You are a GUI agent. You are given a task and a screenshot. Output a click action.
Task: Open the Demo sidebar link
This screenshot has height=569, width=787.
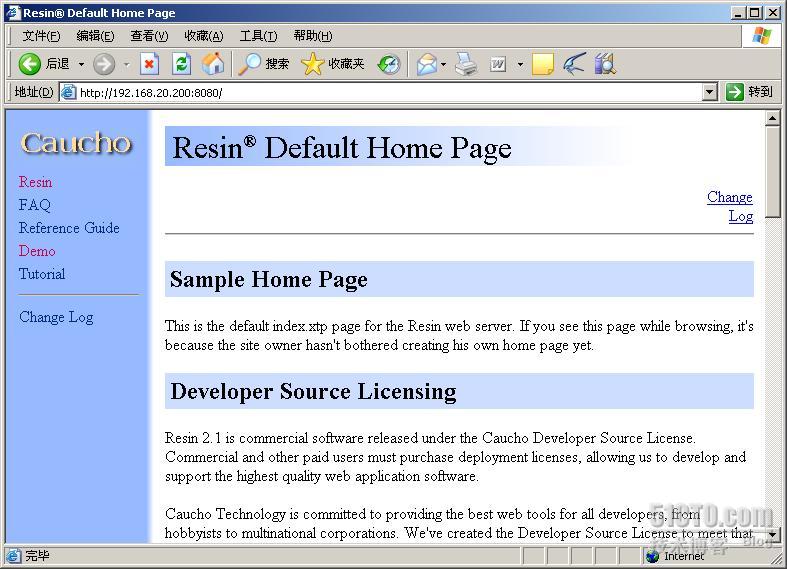[37, 251]
